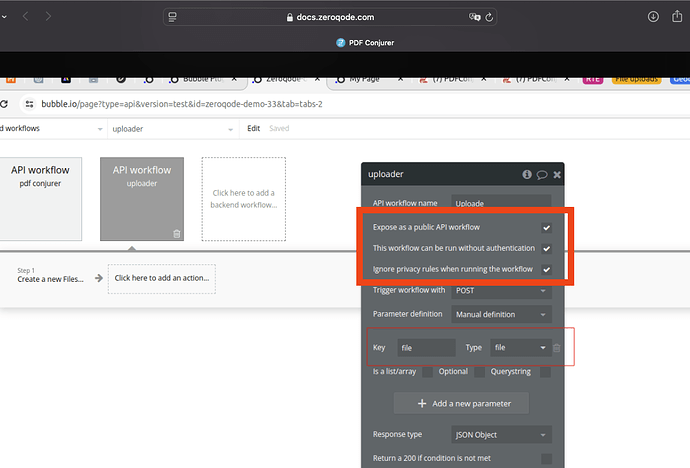Viewport: 690px width, 468px height.
Task: Click the Safari back arrow
Action: point(25,17)
